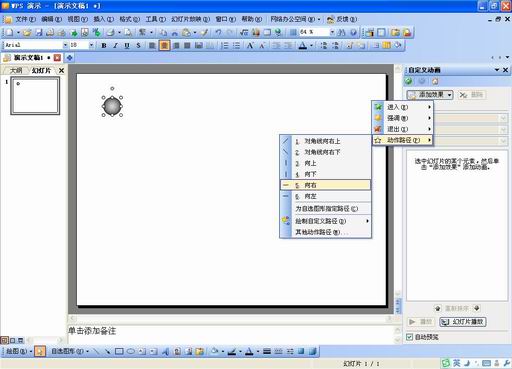Click the underline icon
The width and height of the screenshot is (512, 369).
pos(127,46)
